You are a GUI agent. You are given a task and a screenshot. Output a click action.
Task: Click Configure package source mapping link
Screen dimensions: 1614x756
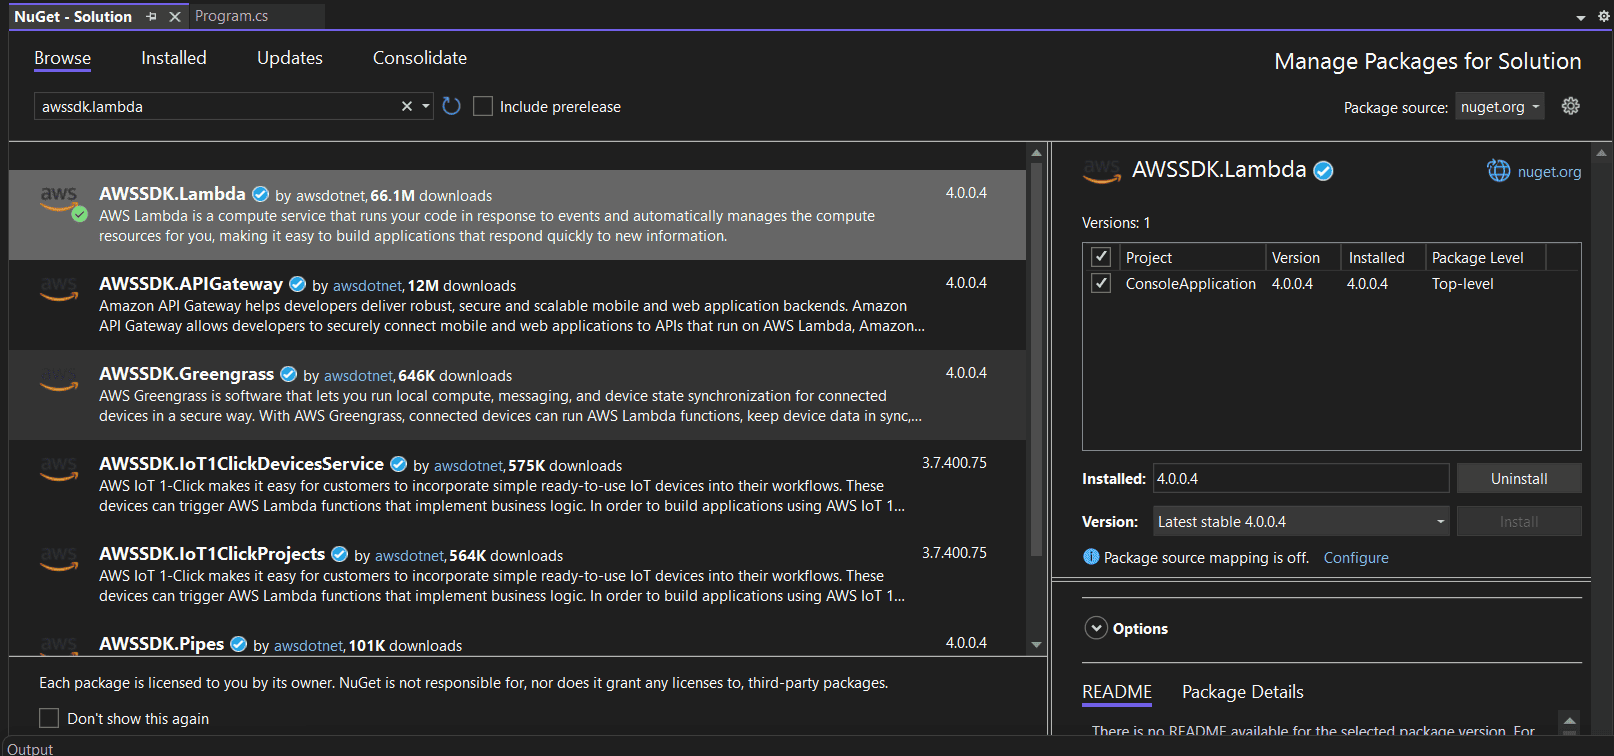point(1356,558)
